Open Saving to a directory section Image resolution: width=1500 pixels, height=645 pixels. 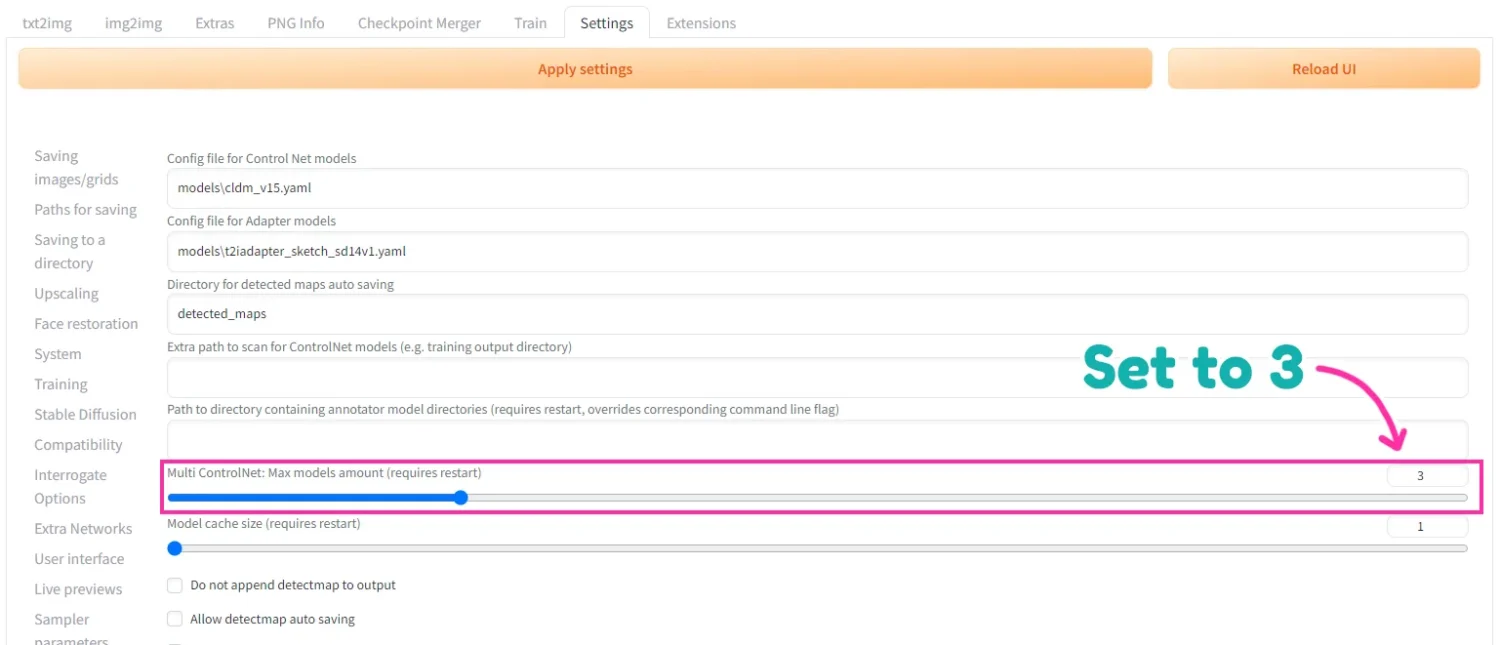[x=69, y=252]
